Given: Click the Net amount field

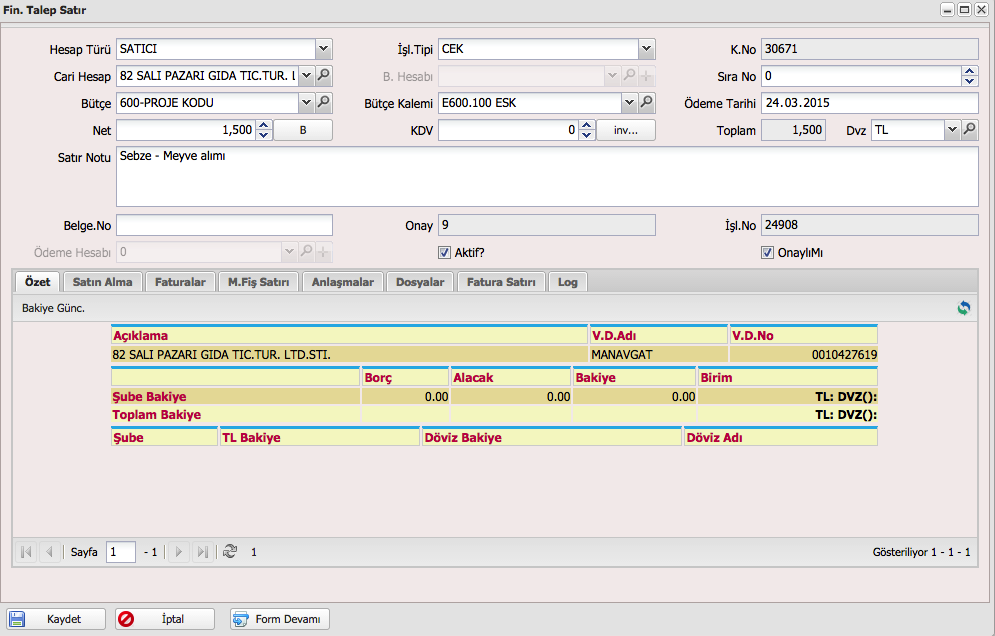Looking at the screenshot, I should [x=187, y=130].
